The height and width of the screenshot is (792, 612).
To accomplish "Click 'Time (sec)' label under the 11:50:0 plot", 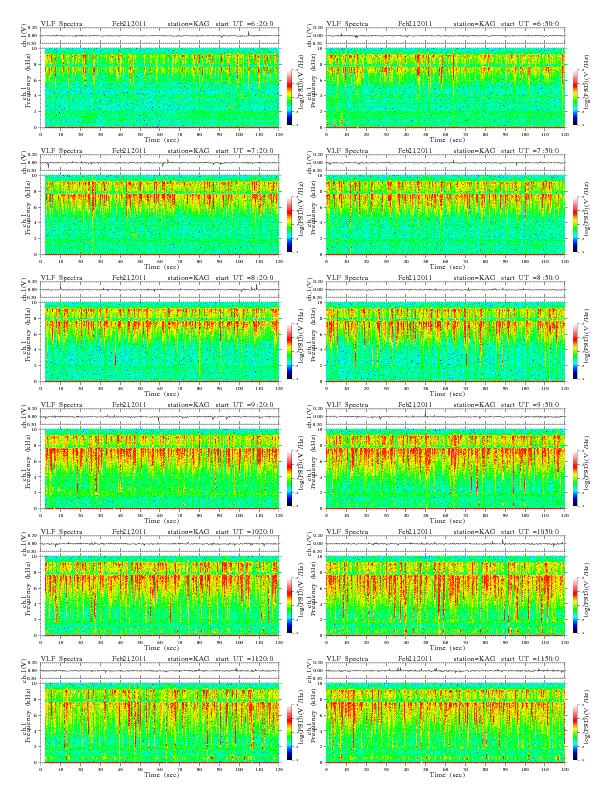I will (x=447, y=774).
